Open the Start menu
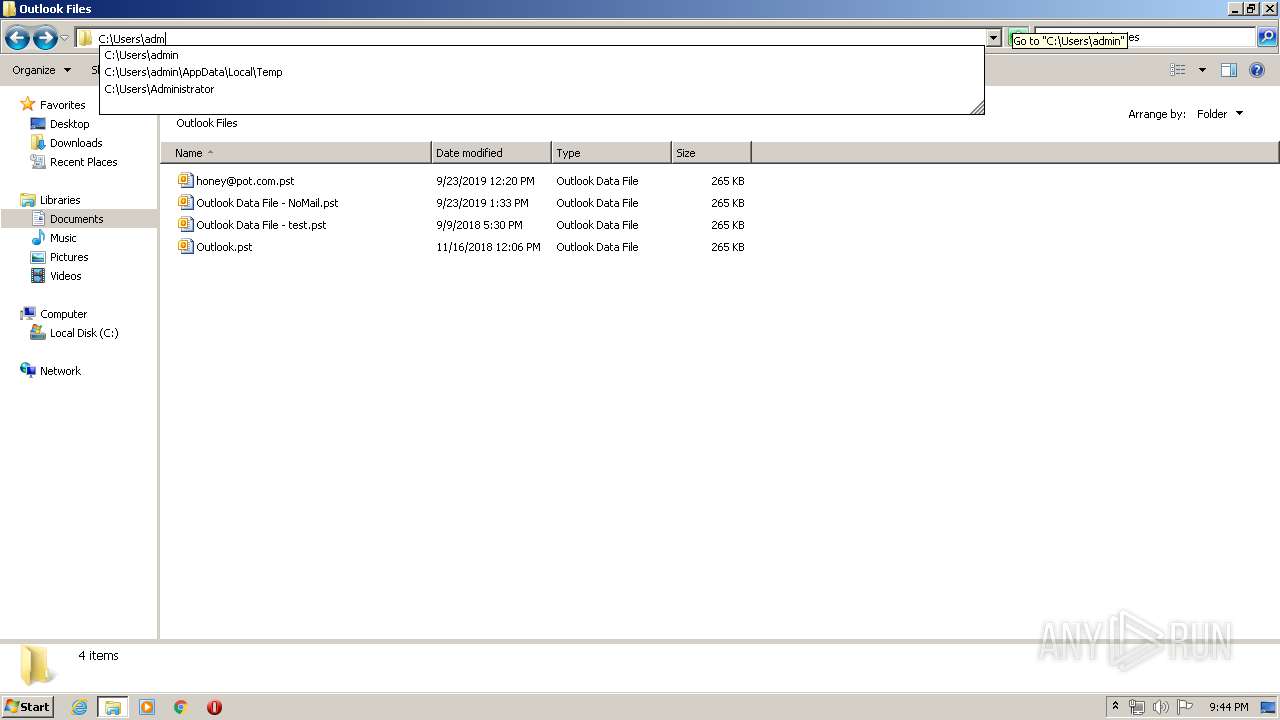The image size is (1280, 720). click(28, 706)
